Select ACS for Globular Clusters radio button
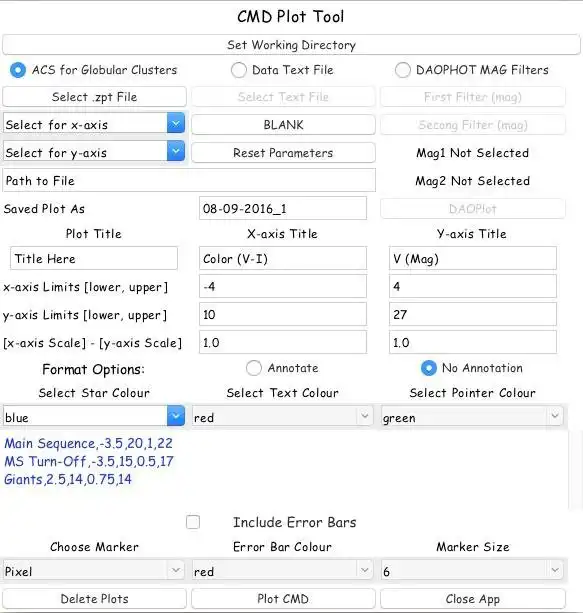583x613 pixels. click(18, 70)
